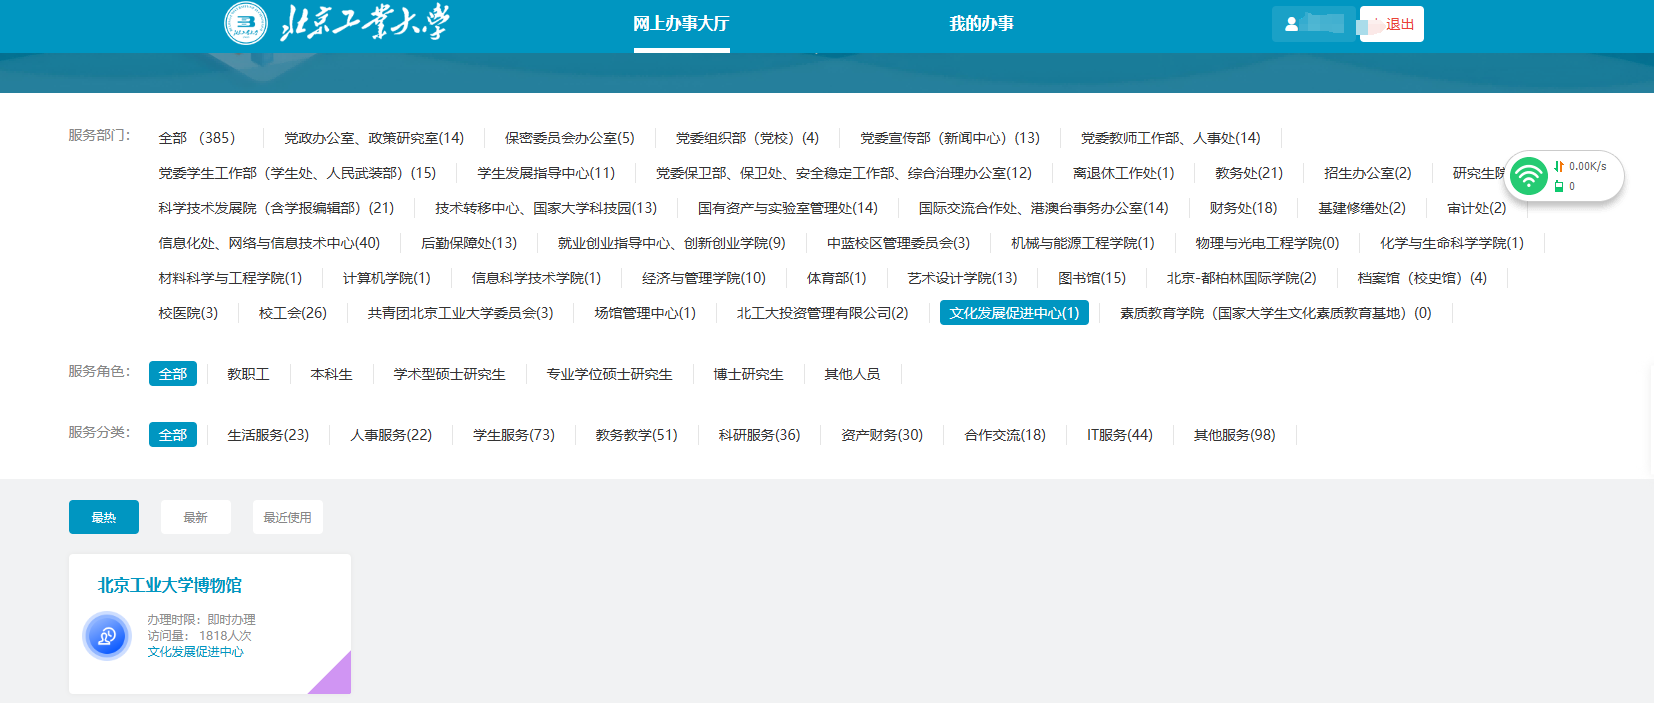Open the 北京工业大学博物馆 service title
The width and height of the screenshot is (1654, 703).
tap(170, 585)
